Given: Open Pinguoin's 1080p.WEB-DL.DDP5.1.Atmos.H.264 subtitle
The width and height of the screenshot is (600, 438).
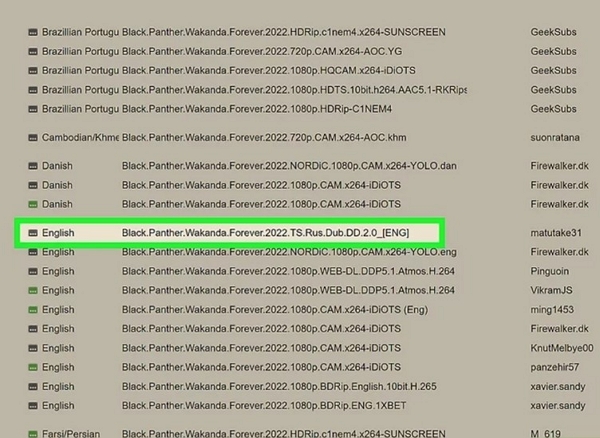Looking at the screenshot, I should [288, 271].
